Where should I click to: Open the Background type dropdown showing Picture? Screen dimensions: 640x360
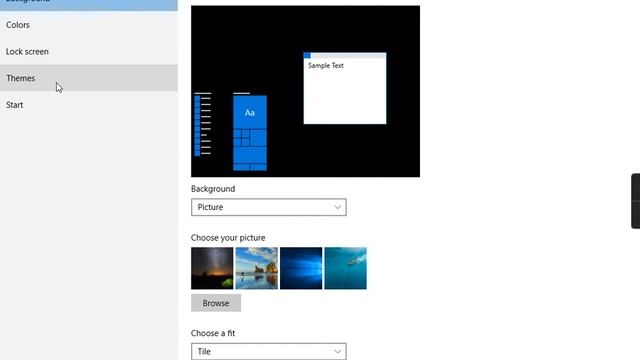tap(269, 207)
